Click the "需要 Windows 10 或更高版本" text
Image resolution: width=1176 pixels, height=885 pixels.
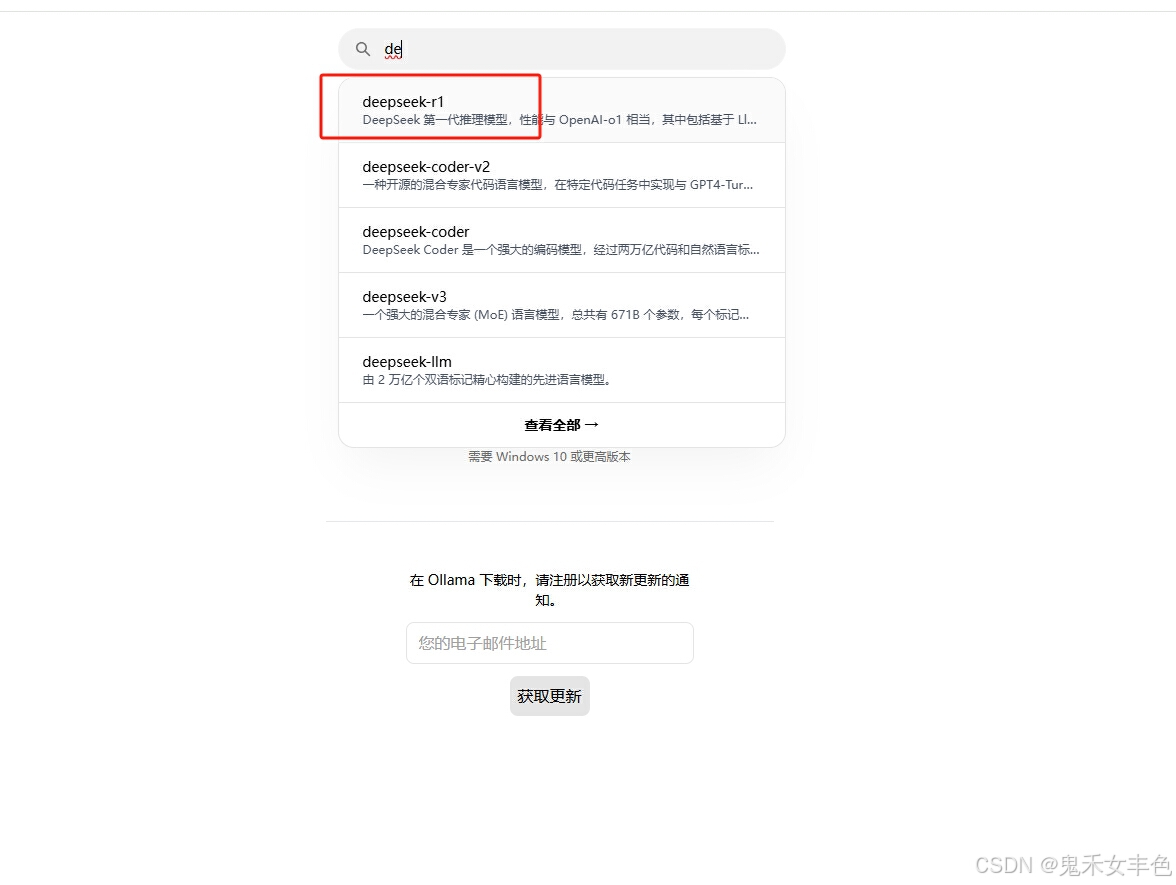[550, 457]
